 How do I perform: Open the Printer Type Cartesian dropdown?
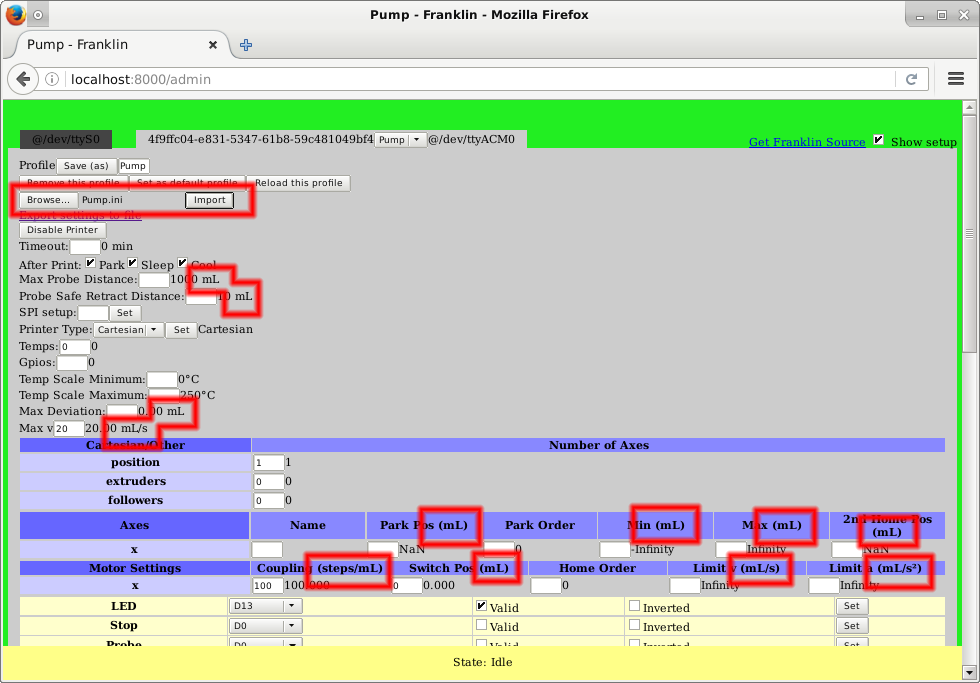pos(128,330)
